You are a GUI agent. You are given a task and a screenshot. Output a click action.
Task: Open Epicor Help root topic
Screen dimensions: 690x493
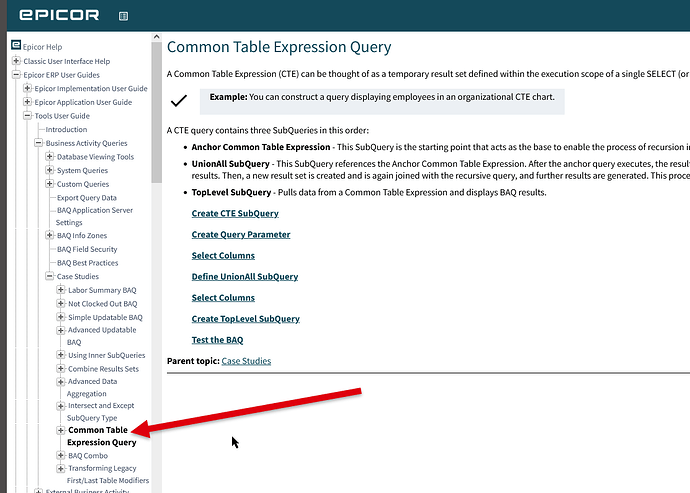tap(42, 47)
